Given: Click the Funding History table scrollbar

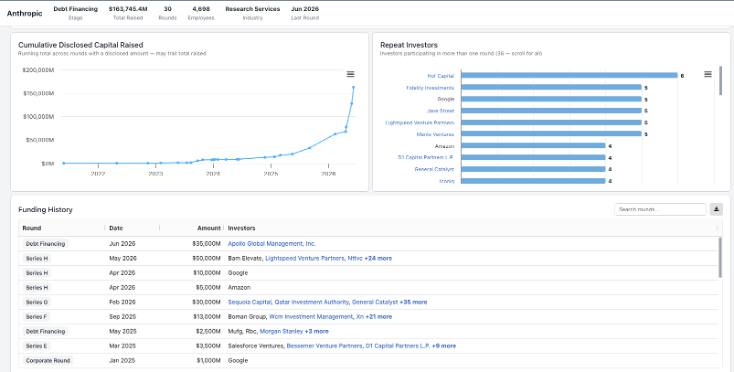Looking at the screenshot, I should click(x=720, y=257).
